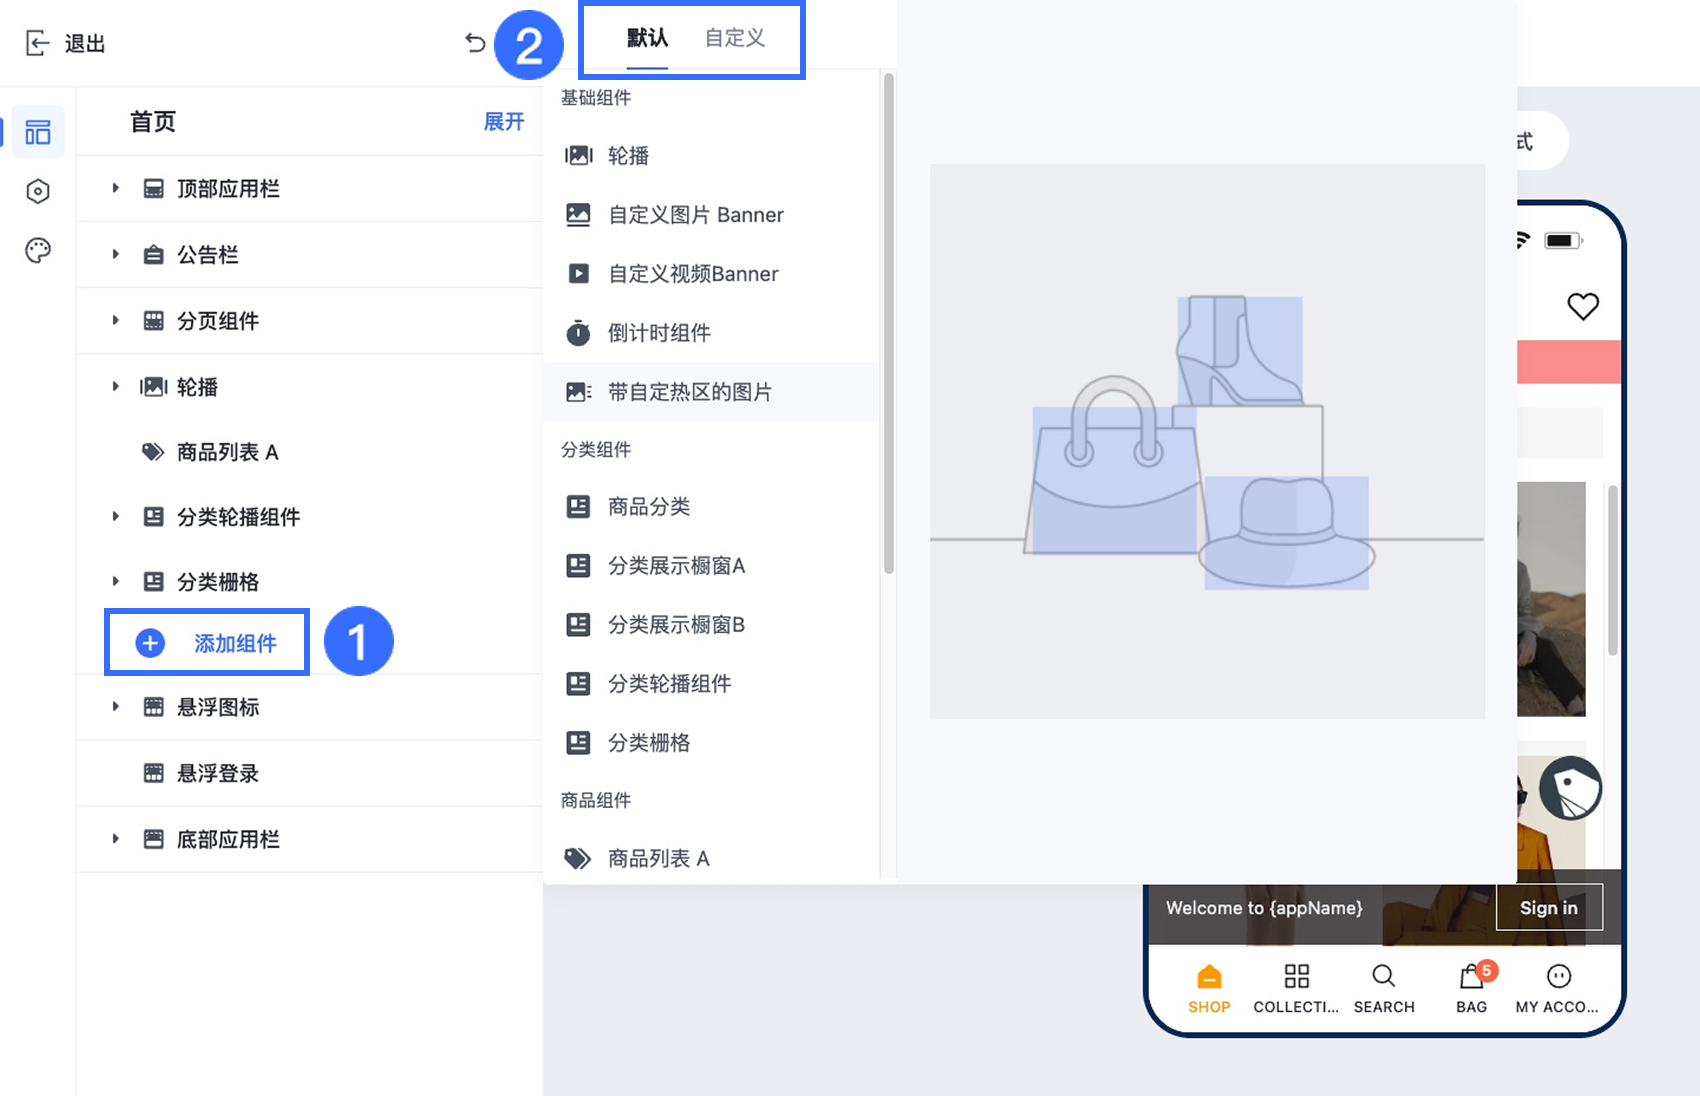Image resolution: width=1700 pixels, height=1096 pixels.
Task: Click the 自定义视频Banner label
Action: [693, 274]
